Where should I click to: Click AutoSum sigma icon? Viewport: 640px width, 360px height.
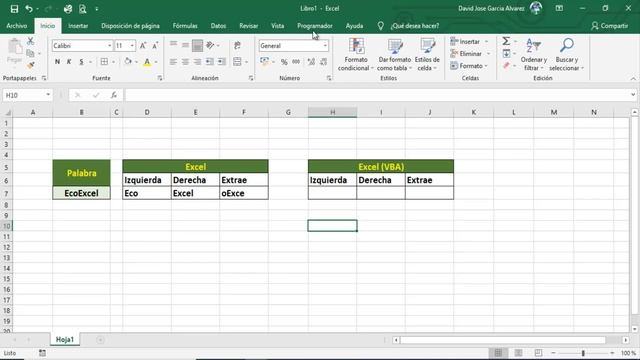[506, 41]
